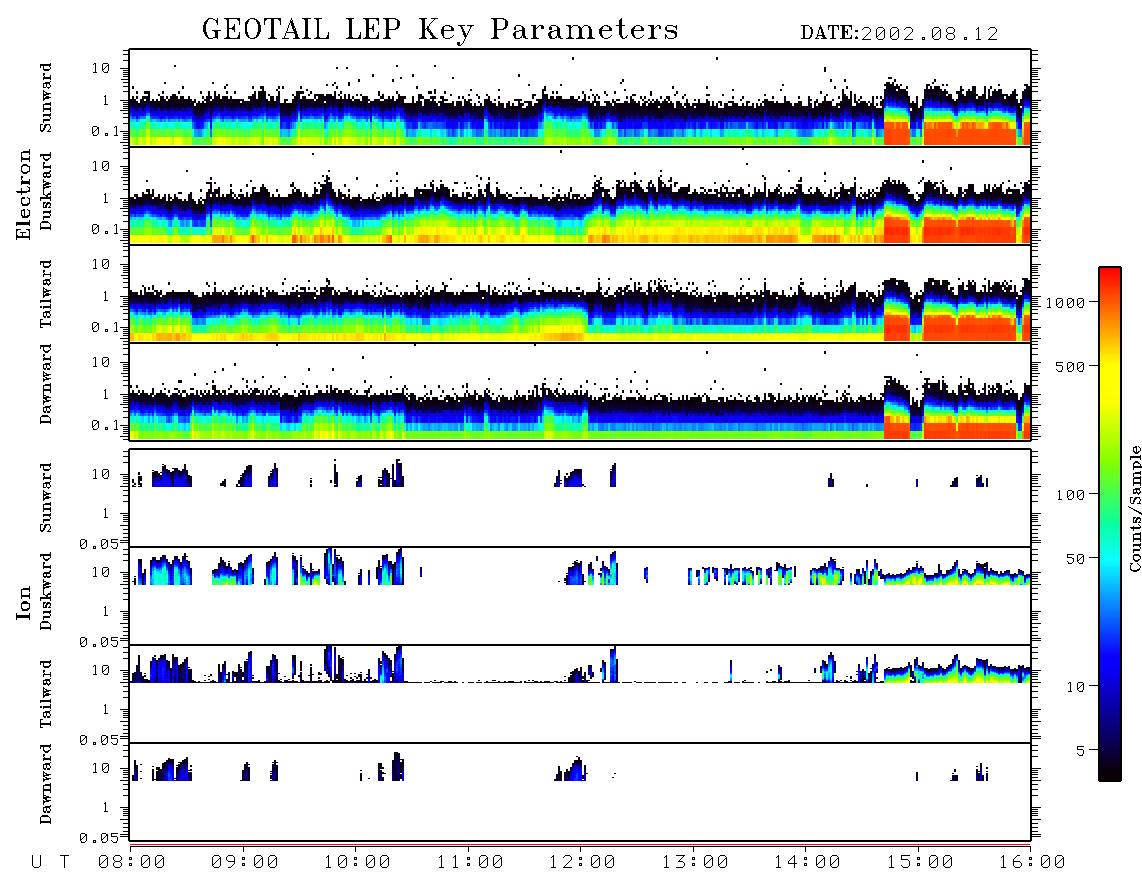Image resolution: width=1142 pixels, height=880 pixels.
Task: Click the 0.1 tick of Electron Sunward panel
Action: [105, 131]
